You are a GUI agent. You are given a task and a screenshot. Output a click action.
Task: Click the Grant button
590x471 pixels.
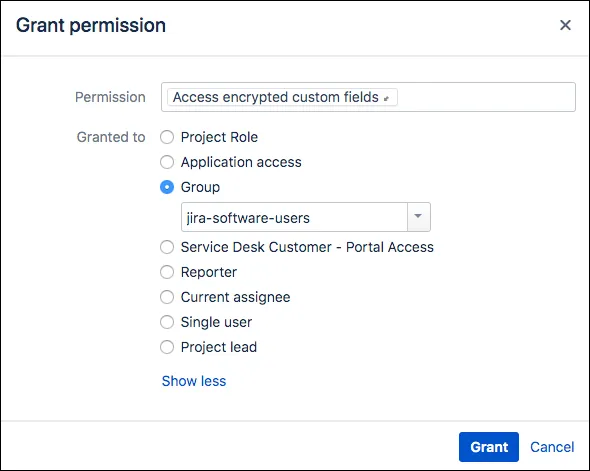[489, 447]
